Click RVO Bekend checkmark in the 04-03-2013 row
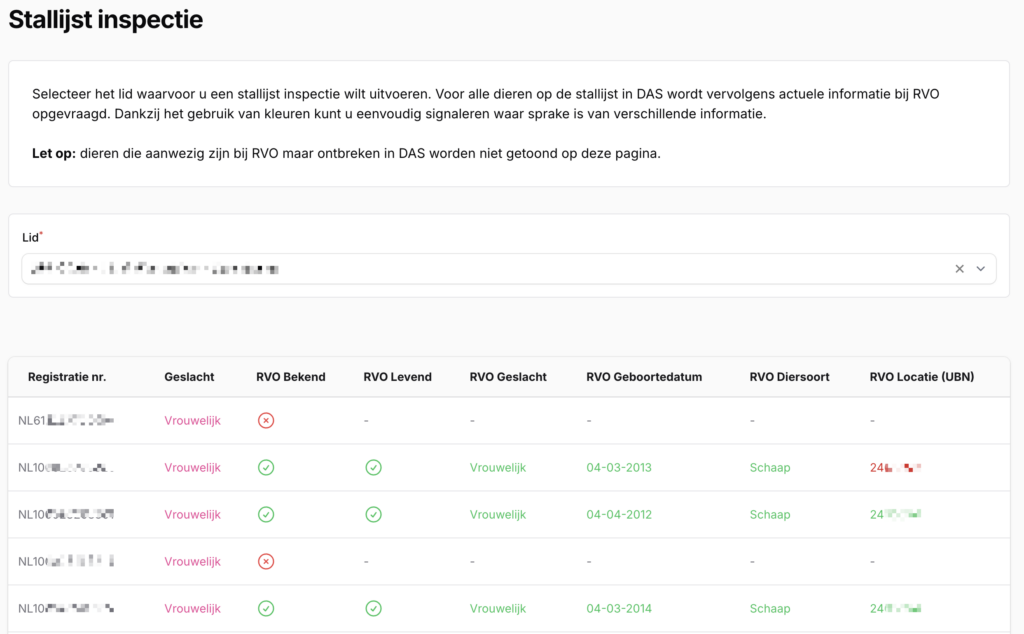 click(266, 468)
